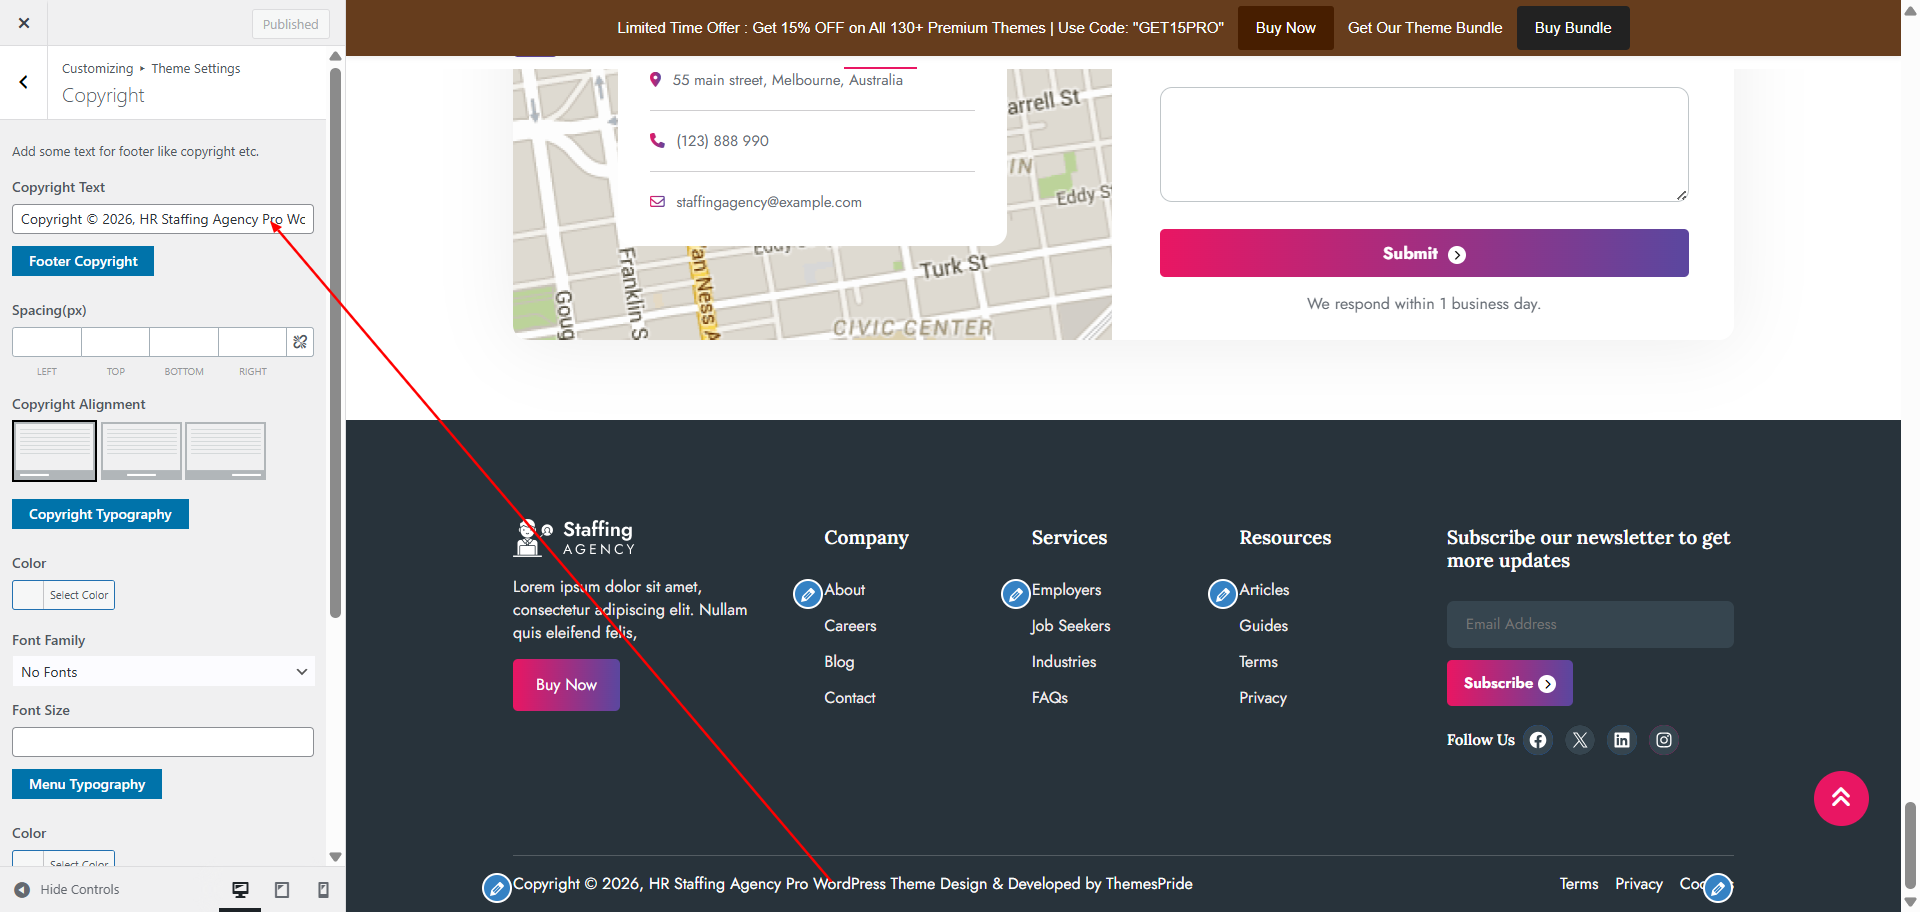Switch to tablet preview mode

point(281,889)
